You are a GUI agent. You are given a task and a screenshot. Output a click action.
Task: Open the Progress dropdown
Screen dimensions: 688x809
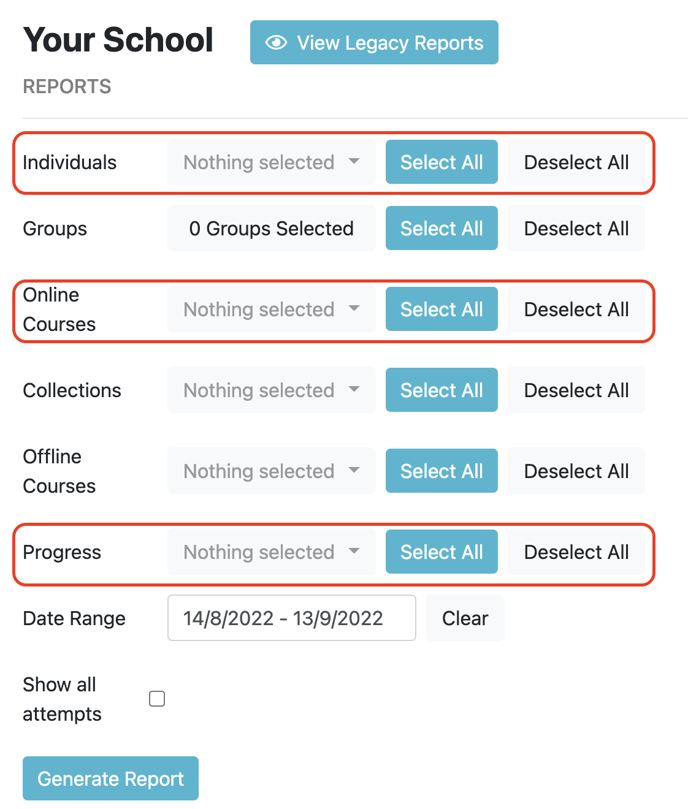[271, 552]
